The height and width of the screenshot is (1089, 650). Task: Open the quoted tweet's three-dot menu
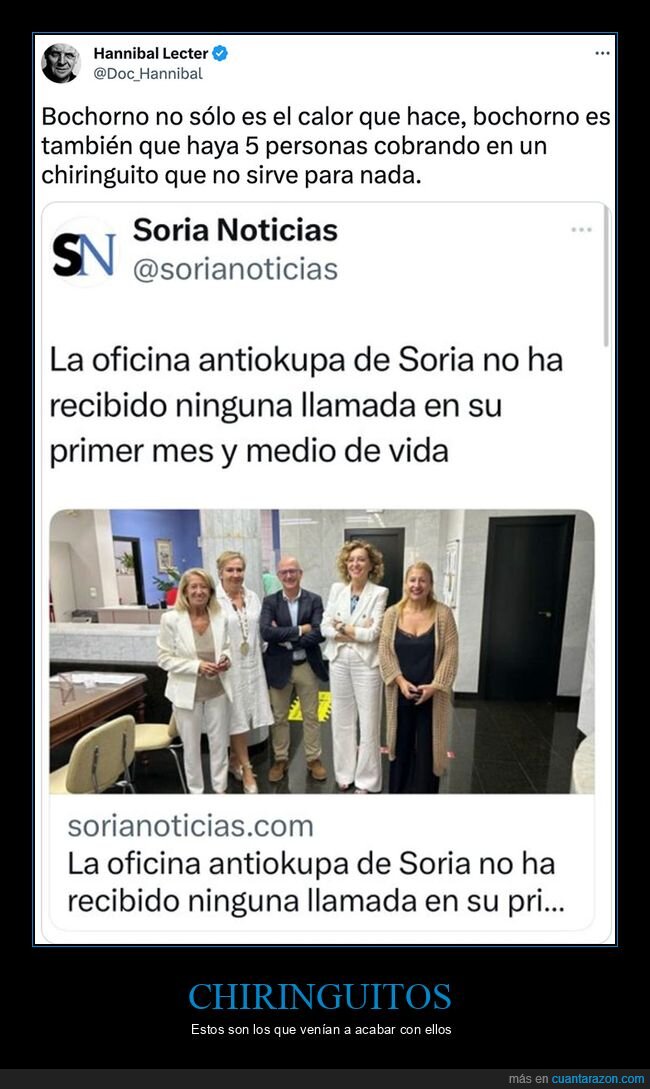581,229
